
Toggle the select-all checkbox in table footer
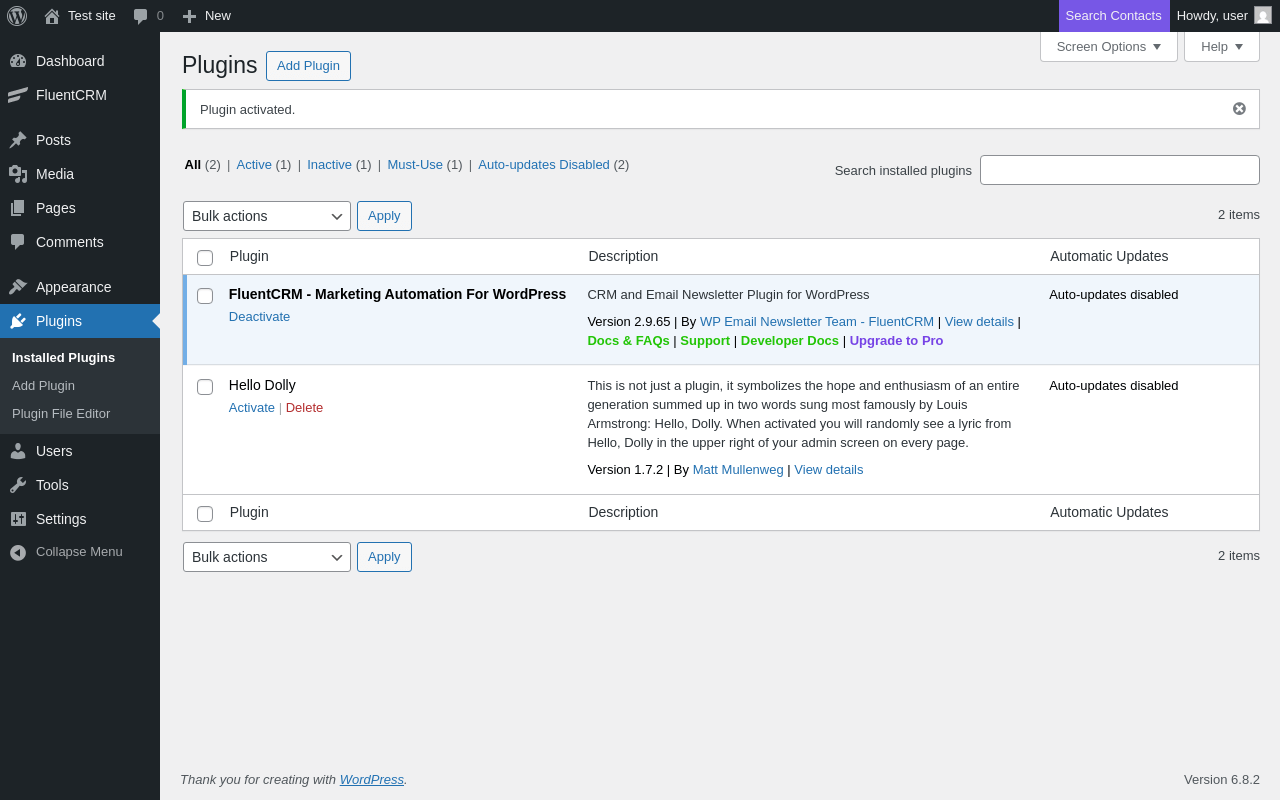point(205,514)
